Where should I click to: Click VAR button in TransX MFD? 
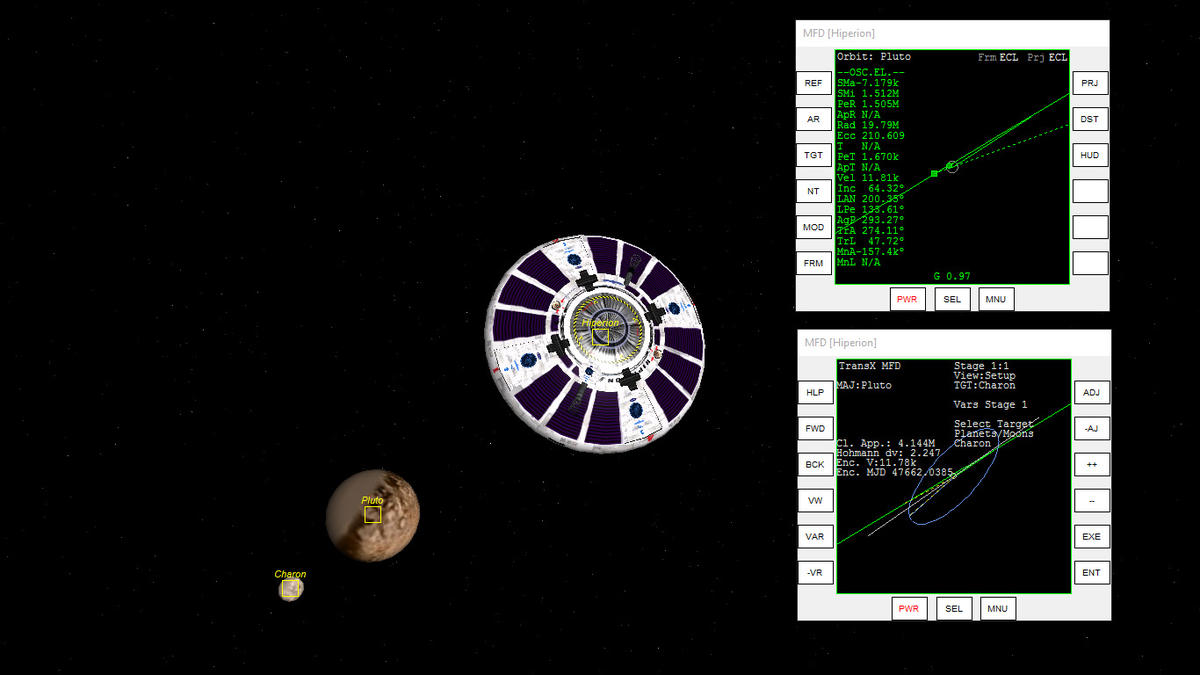tap(815, 537)
